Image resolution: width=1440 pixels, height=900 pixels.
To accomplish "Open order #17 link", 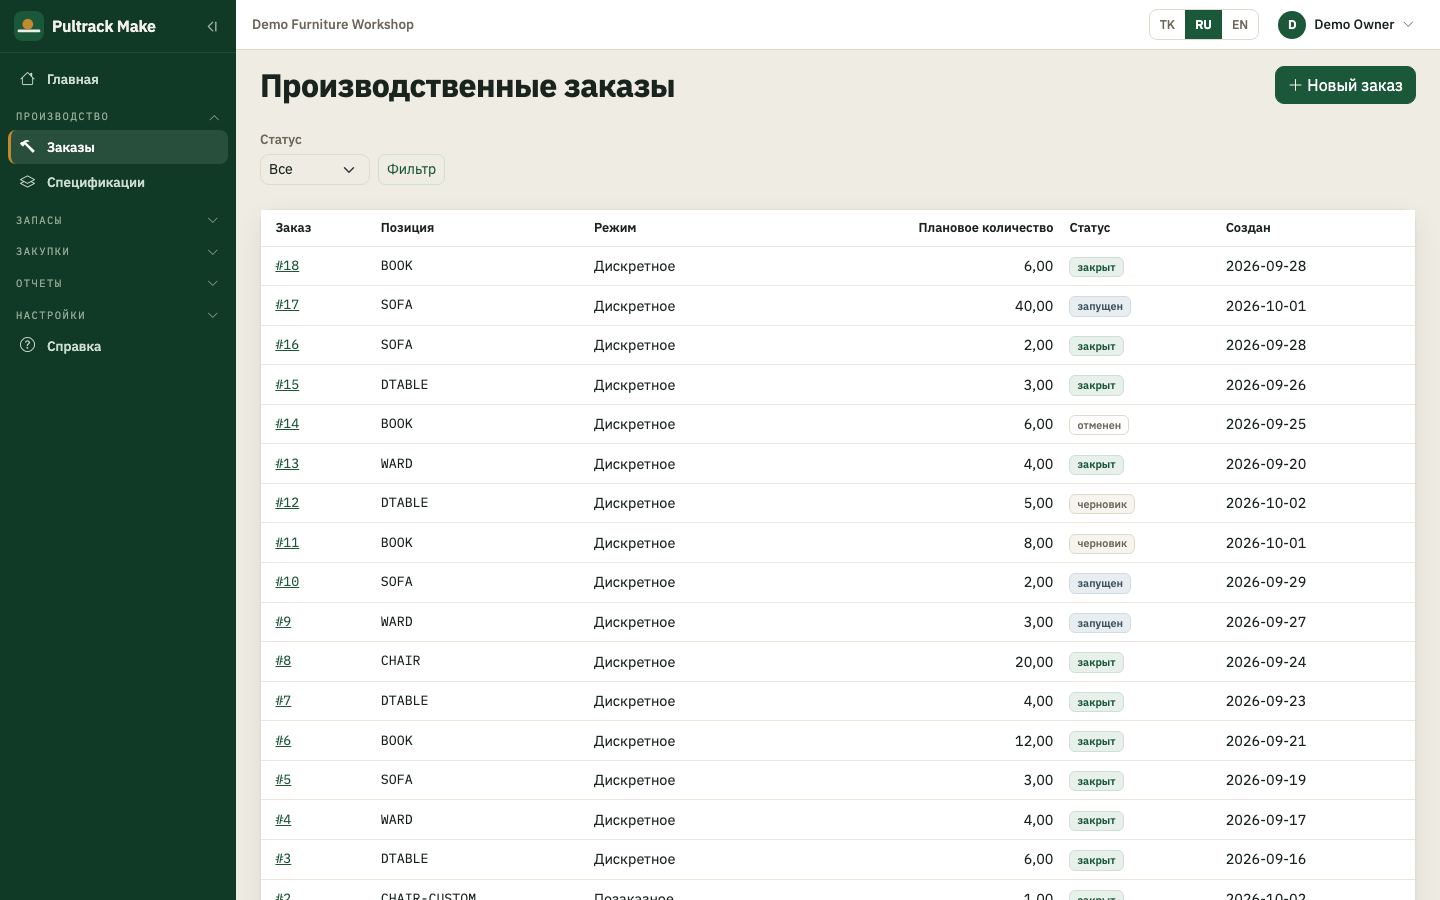I will point(287,305).
